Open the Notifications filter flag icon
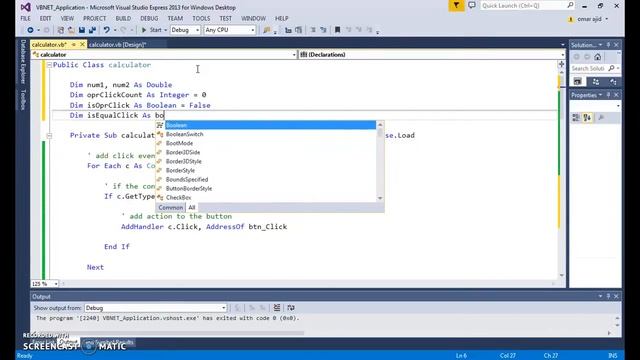 [456, 6]
